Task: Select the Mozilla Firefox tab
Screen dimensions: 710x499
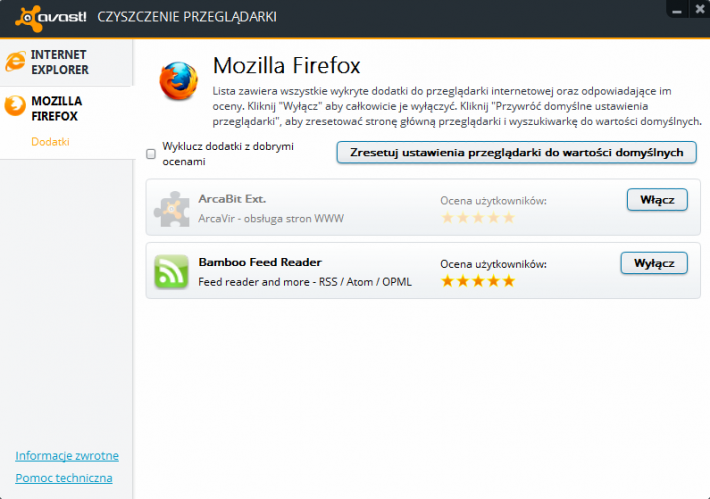Action: pos(66,109)
